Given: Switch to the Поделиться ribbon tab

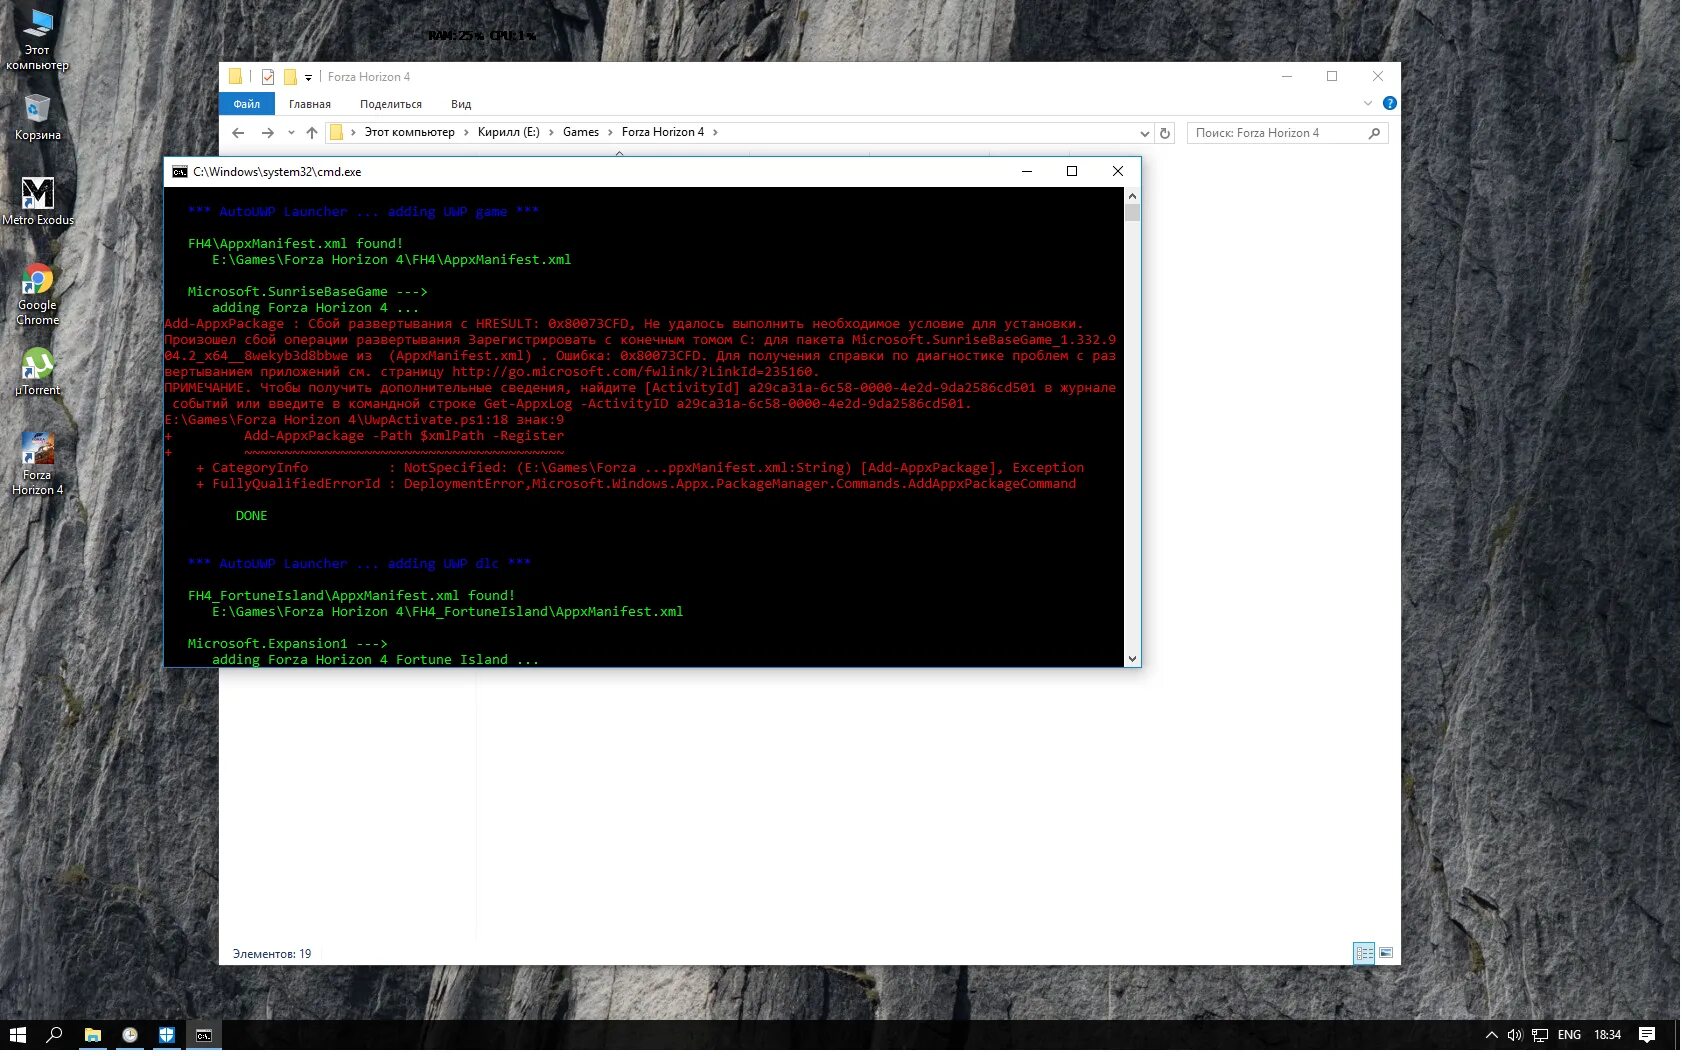Looking at the screenshot, I should pos(391,104).
